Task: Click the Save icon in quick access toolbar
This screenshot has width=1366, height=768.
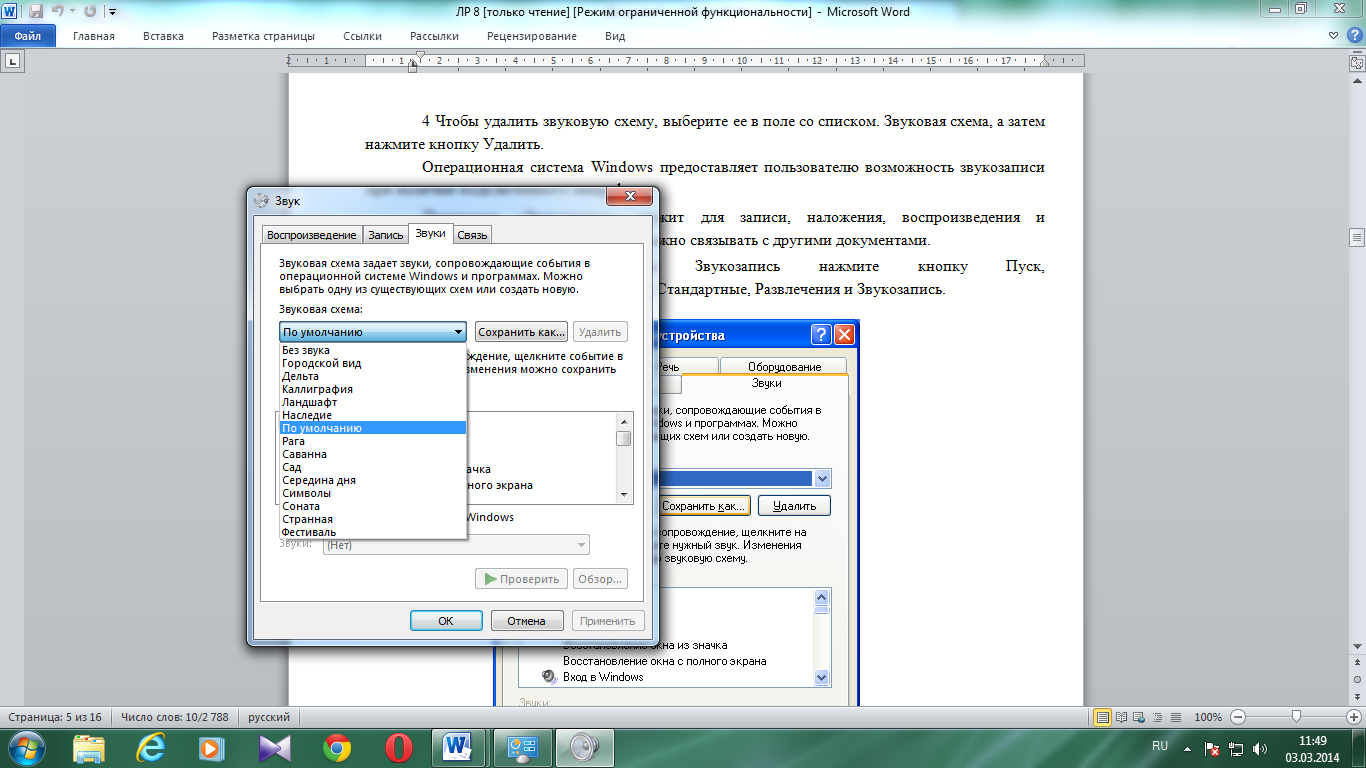Action: click(x=37, y=11)
